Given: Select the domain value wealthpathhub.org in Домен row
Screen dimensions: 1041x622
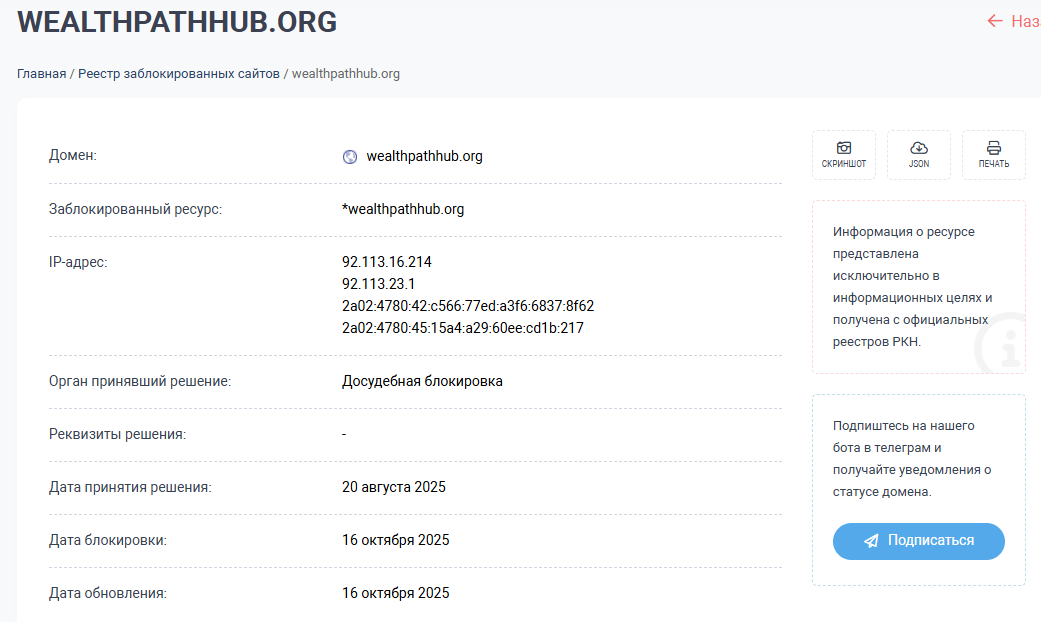Looking at the screenshot, I should point(424,156).
